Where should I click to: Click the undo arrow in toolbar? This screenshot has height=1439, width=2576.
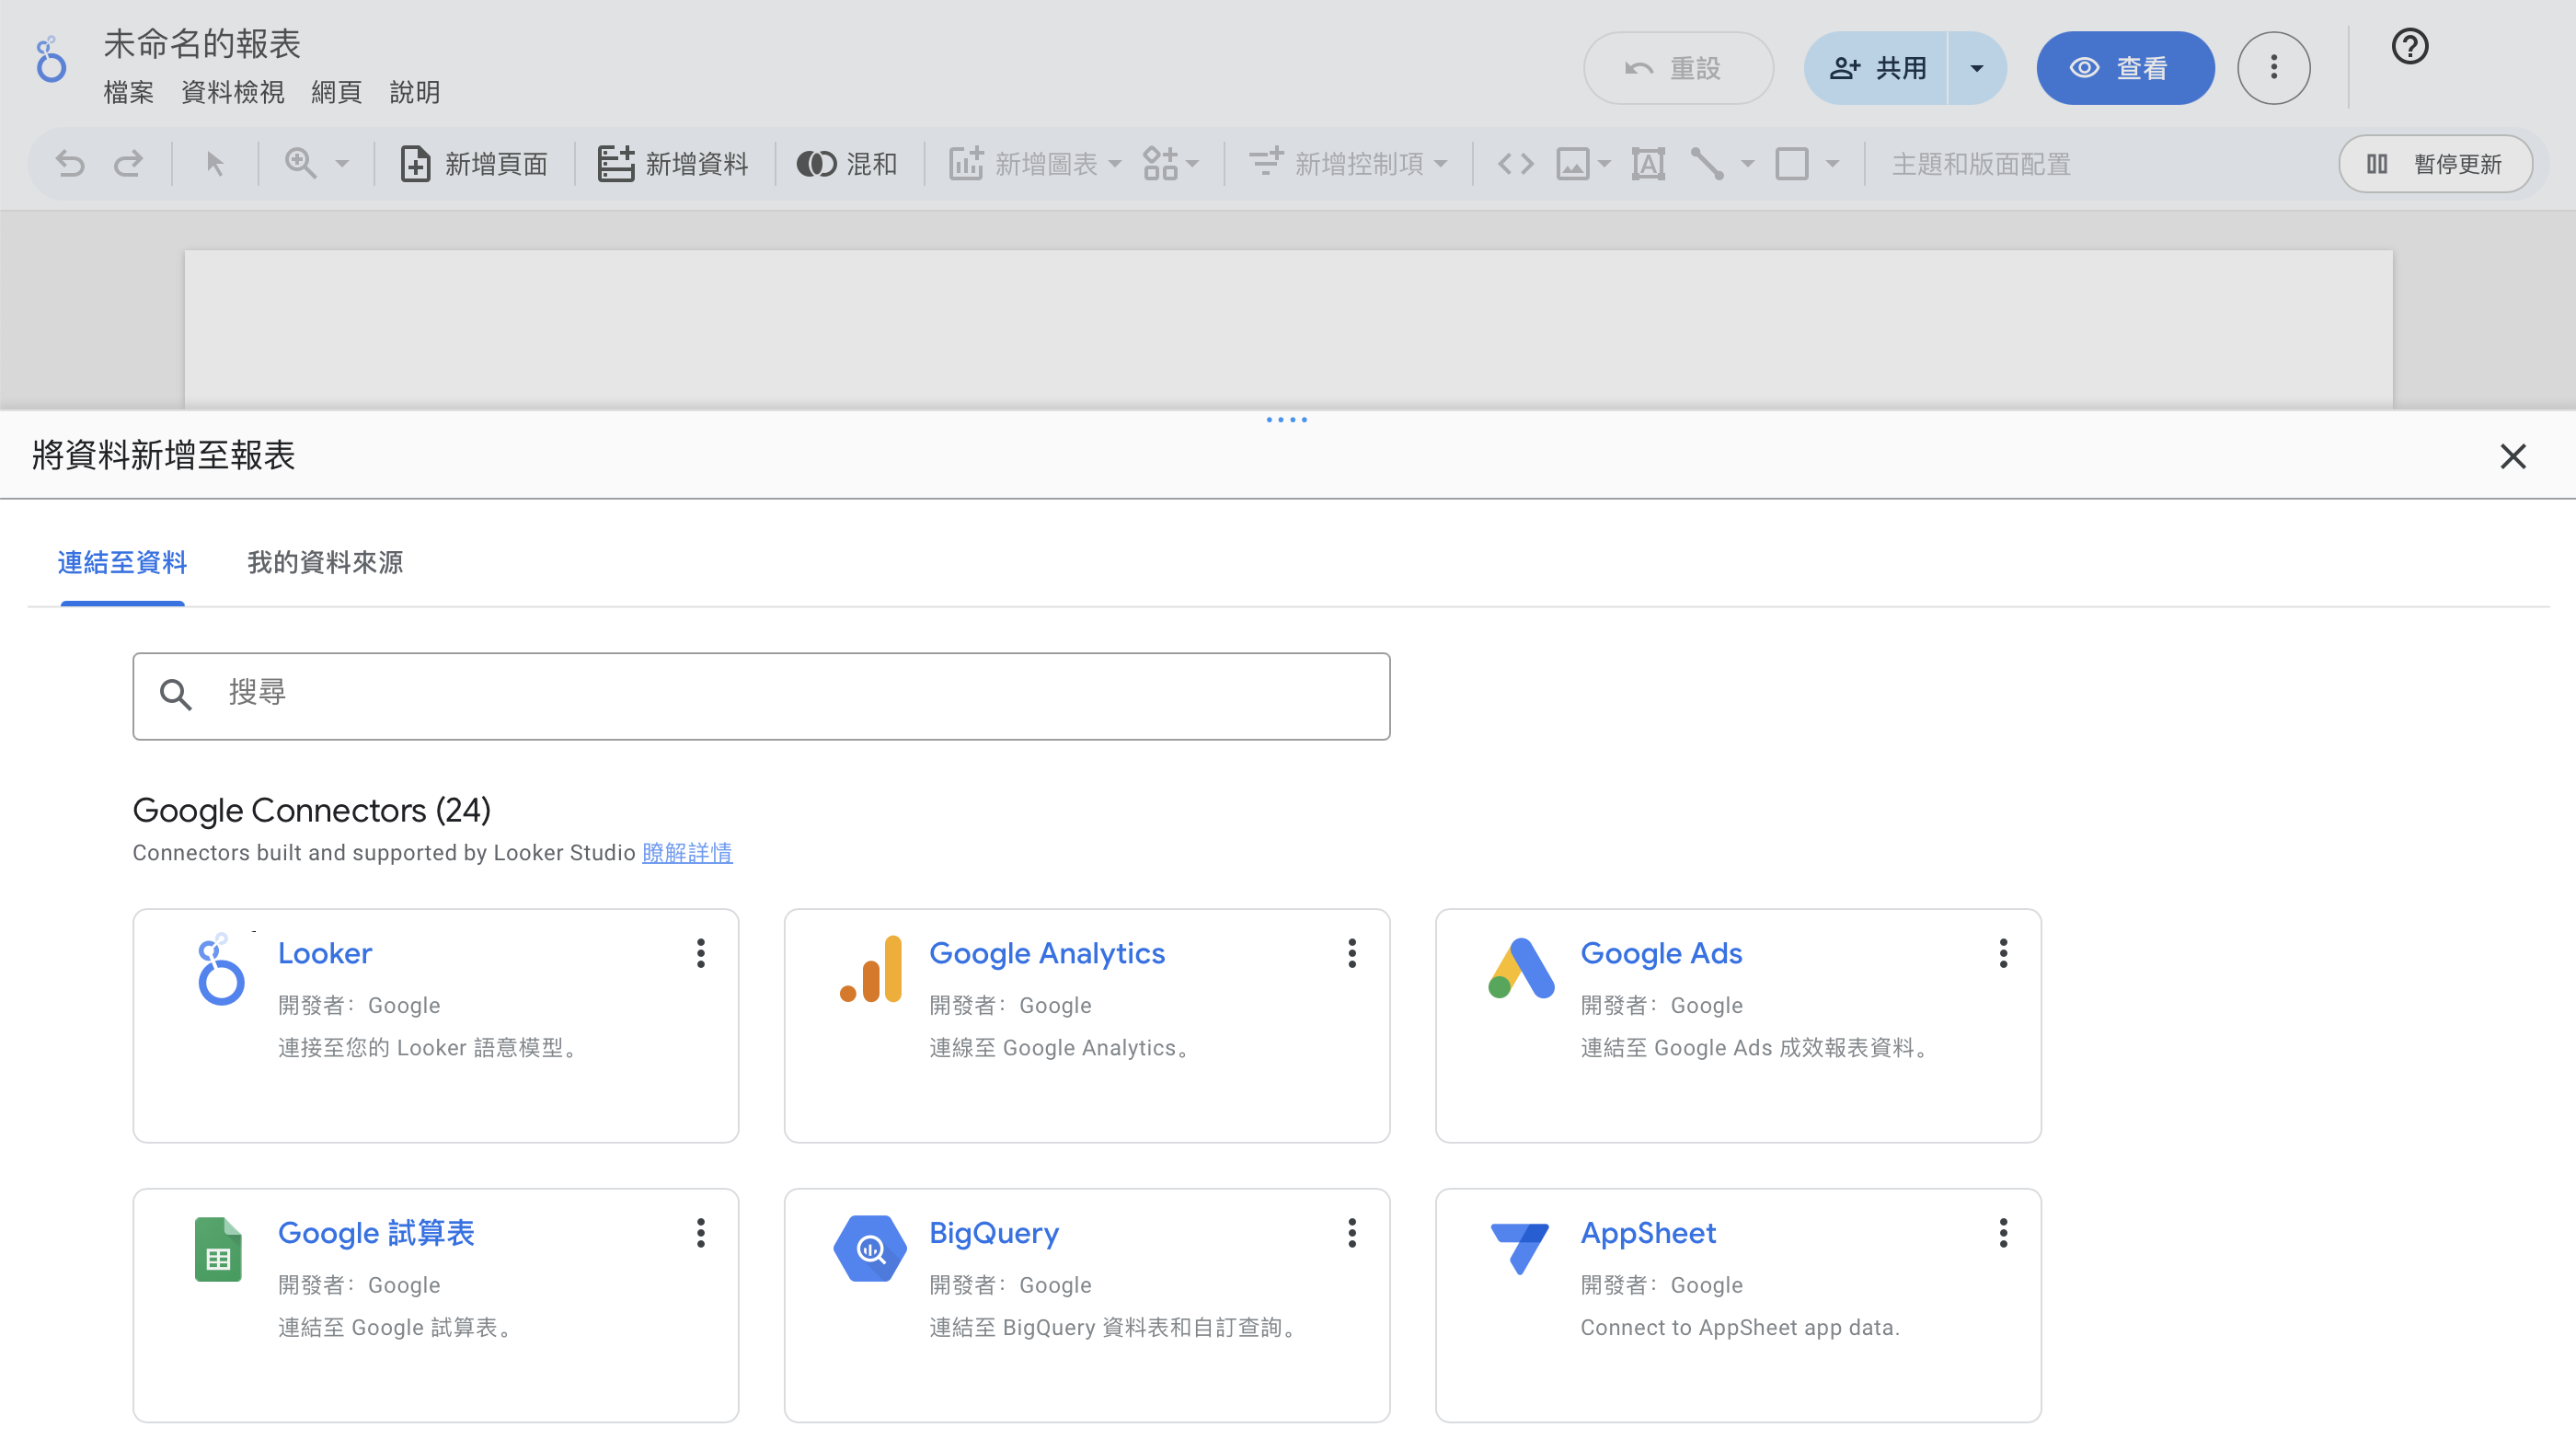tap(70, 163)
